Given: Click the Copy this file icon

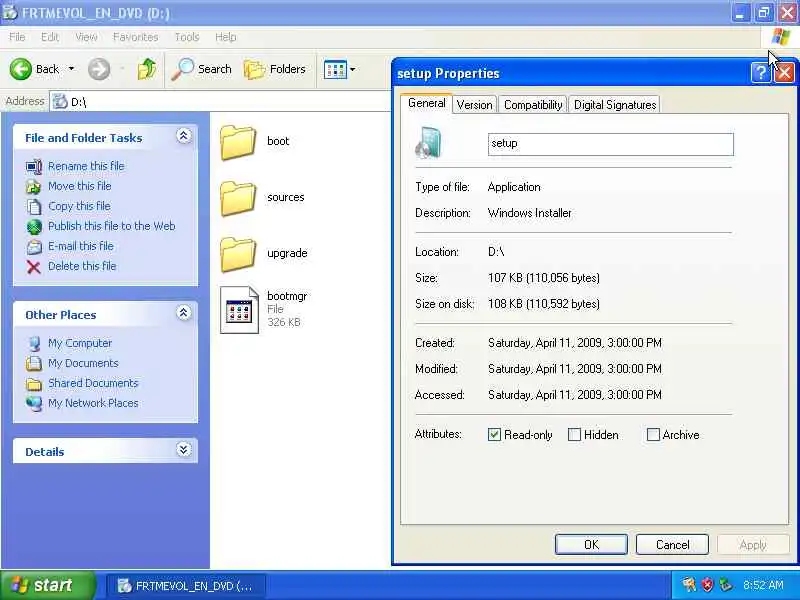Looking at the screenshot, I should point(34,207).
